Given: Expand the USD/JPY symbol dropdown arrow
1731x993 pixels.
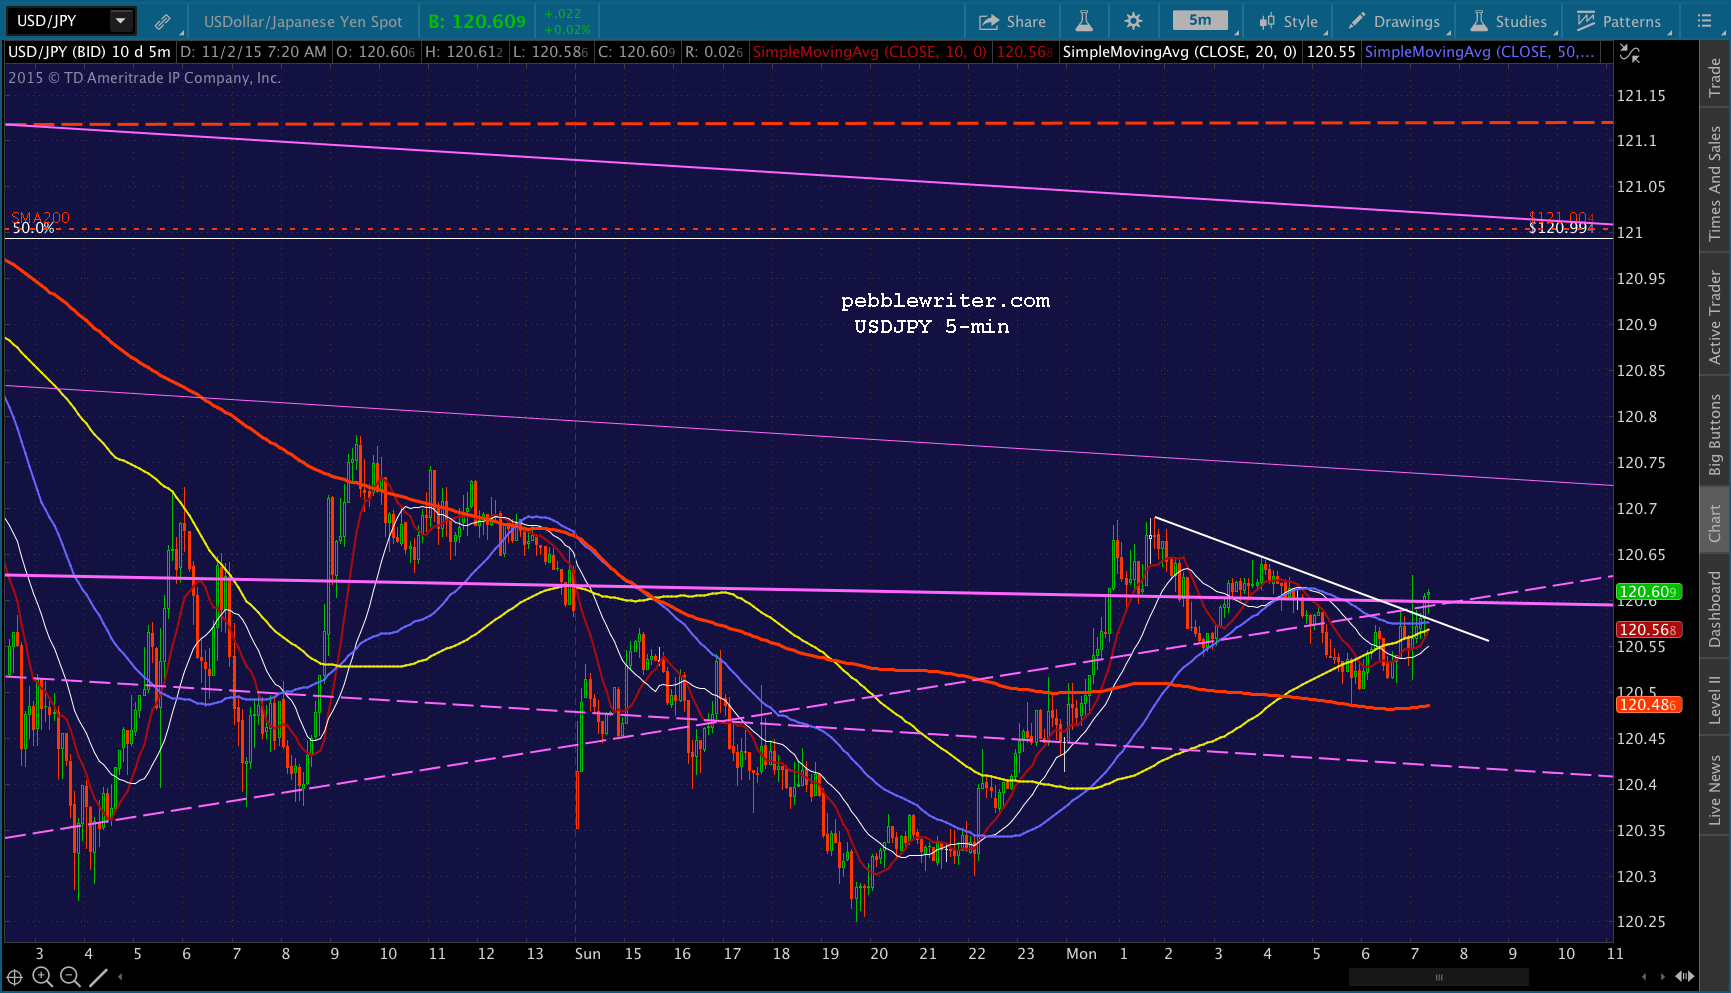Looking at the screenshot, I should (x=120, y=20).
